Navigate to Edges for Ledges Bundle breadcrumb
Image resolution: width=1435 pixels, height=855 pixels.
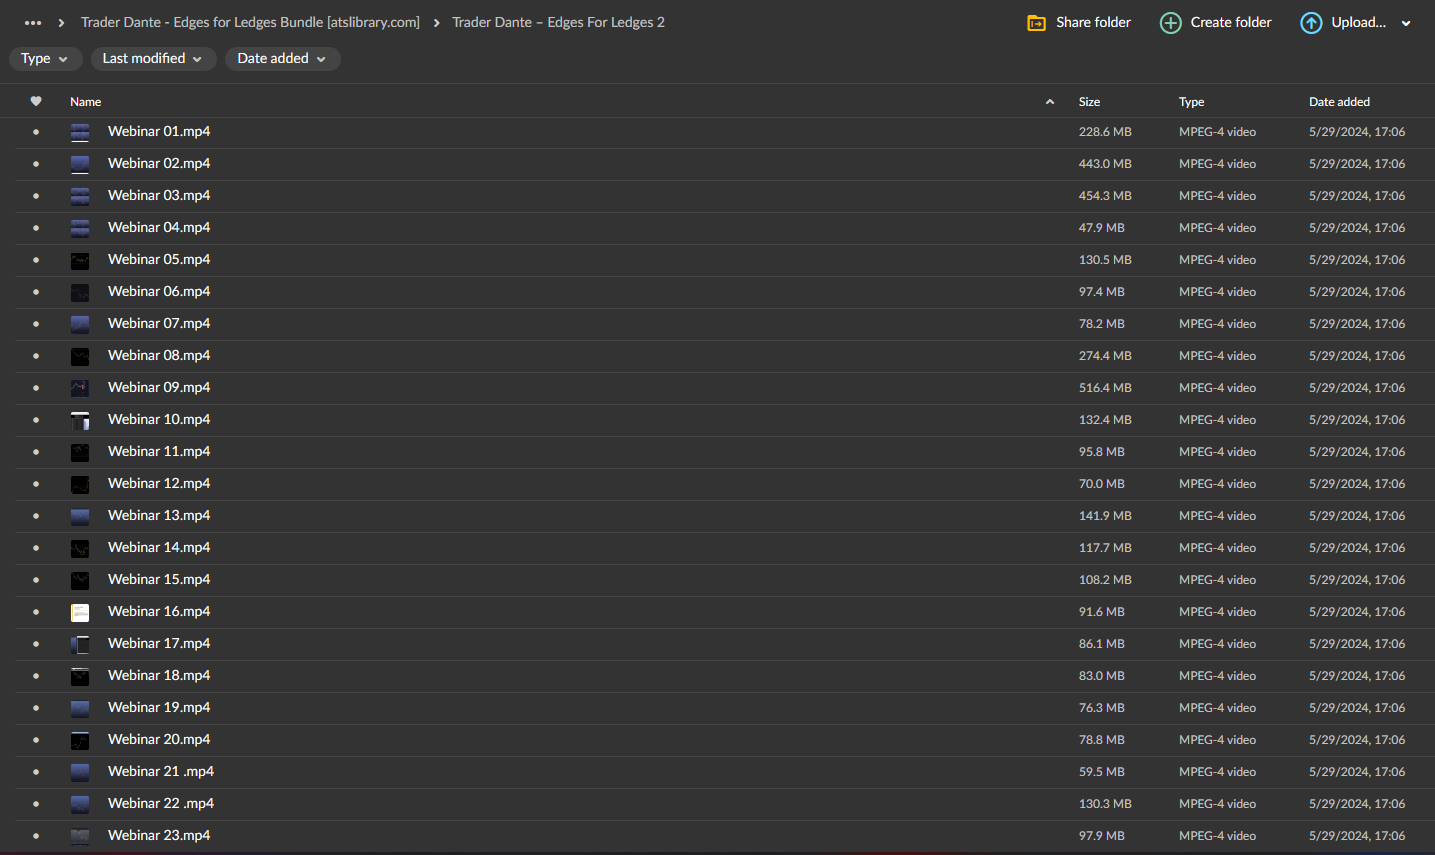pos(250,22)
